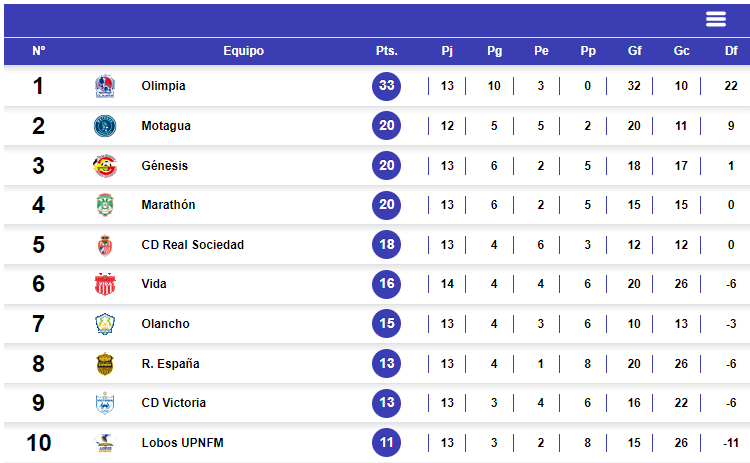Click the Génesis team logo
The width and height of the screenshot is (750, 463).
click(x=104, y=166)
